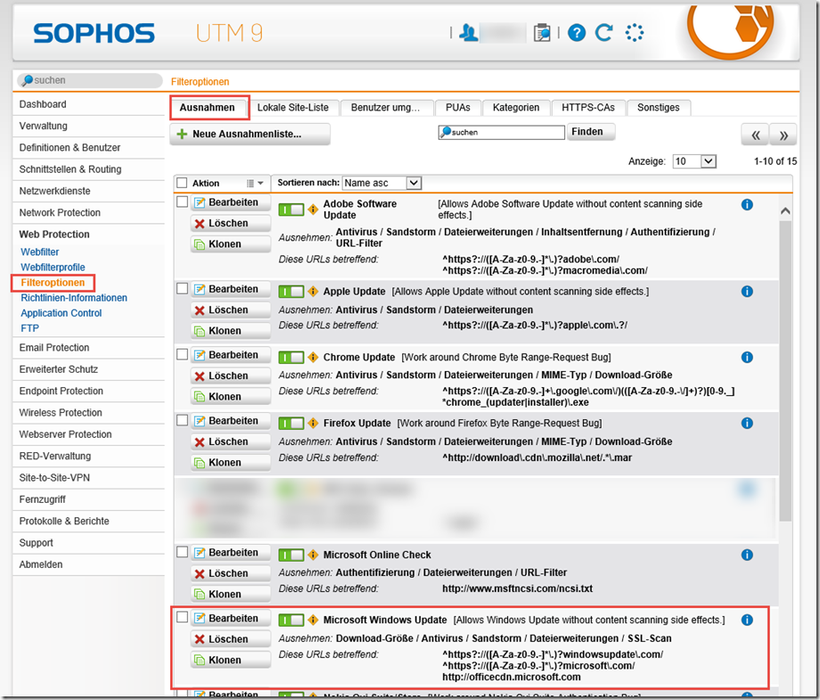The height and width of the screenshot is (700, 820).
Task: Open Webfilterprofile in the sidebar
Action: (53, 267)
